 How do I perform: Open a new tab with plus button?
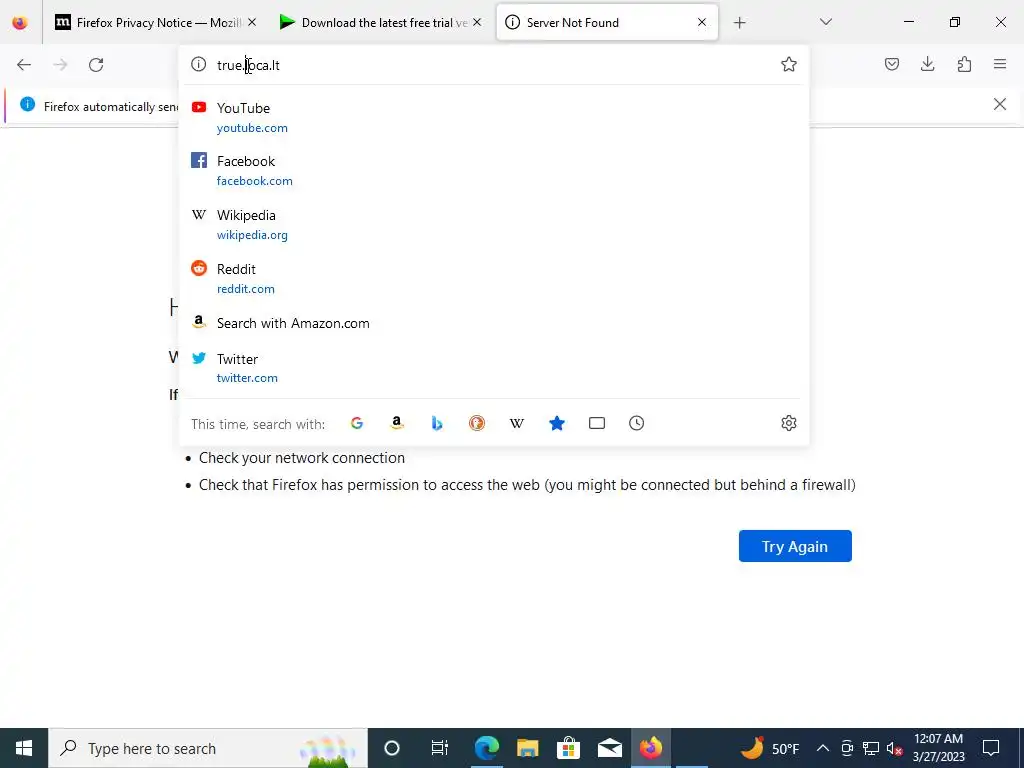coord(739,23)
